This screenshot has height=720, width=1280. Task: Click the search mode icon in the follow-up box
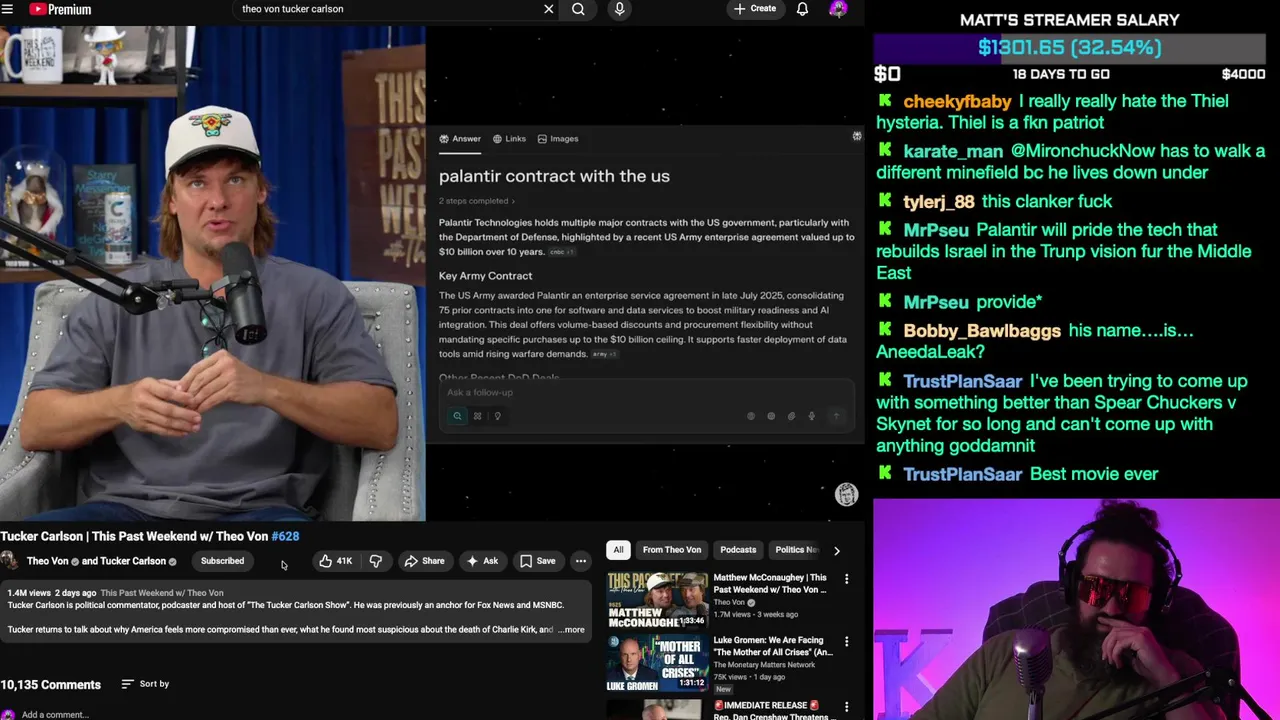[x=457, y=416]
